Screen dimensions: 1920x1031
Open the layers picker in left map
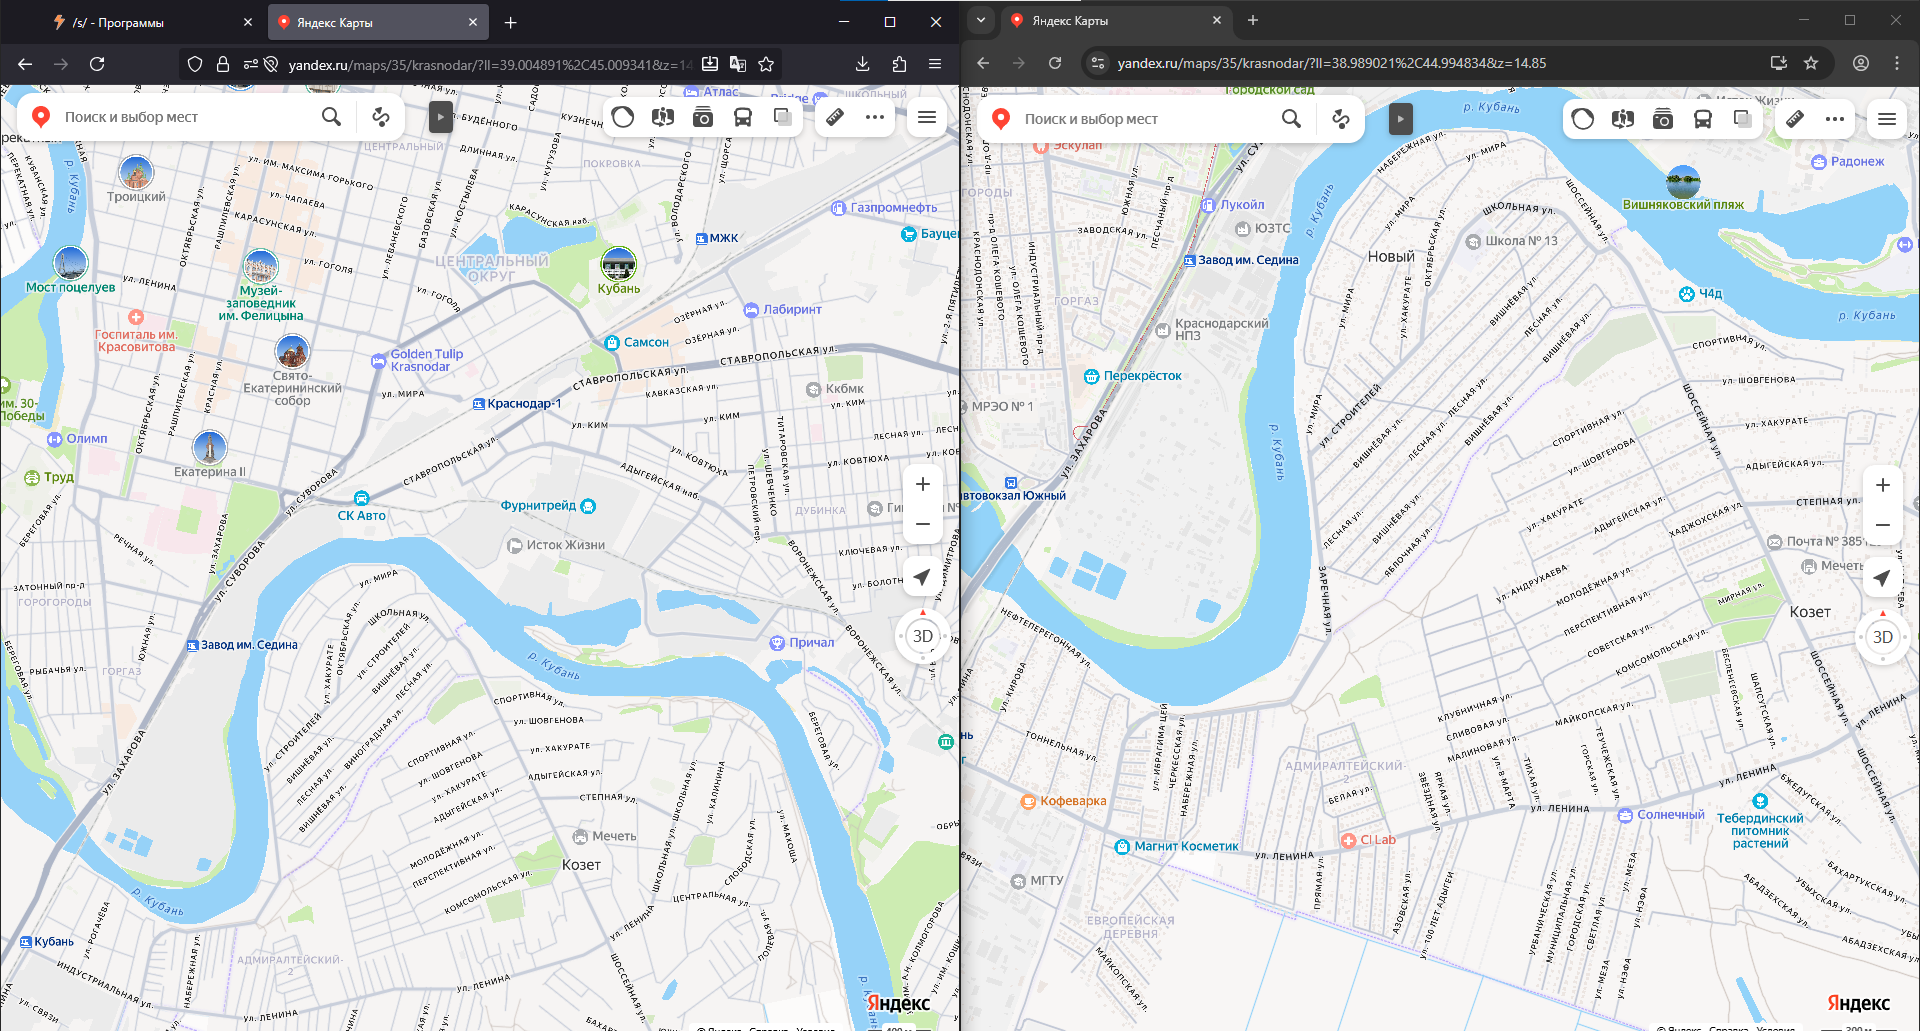point(783,117)
